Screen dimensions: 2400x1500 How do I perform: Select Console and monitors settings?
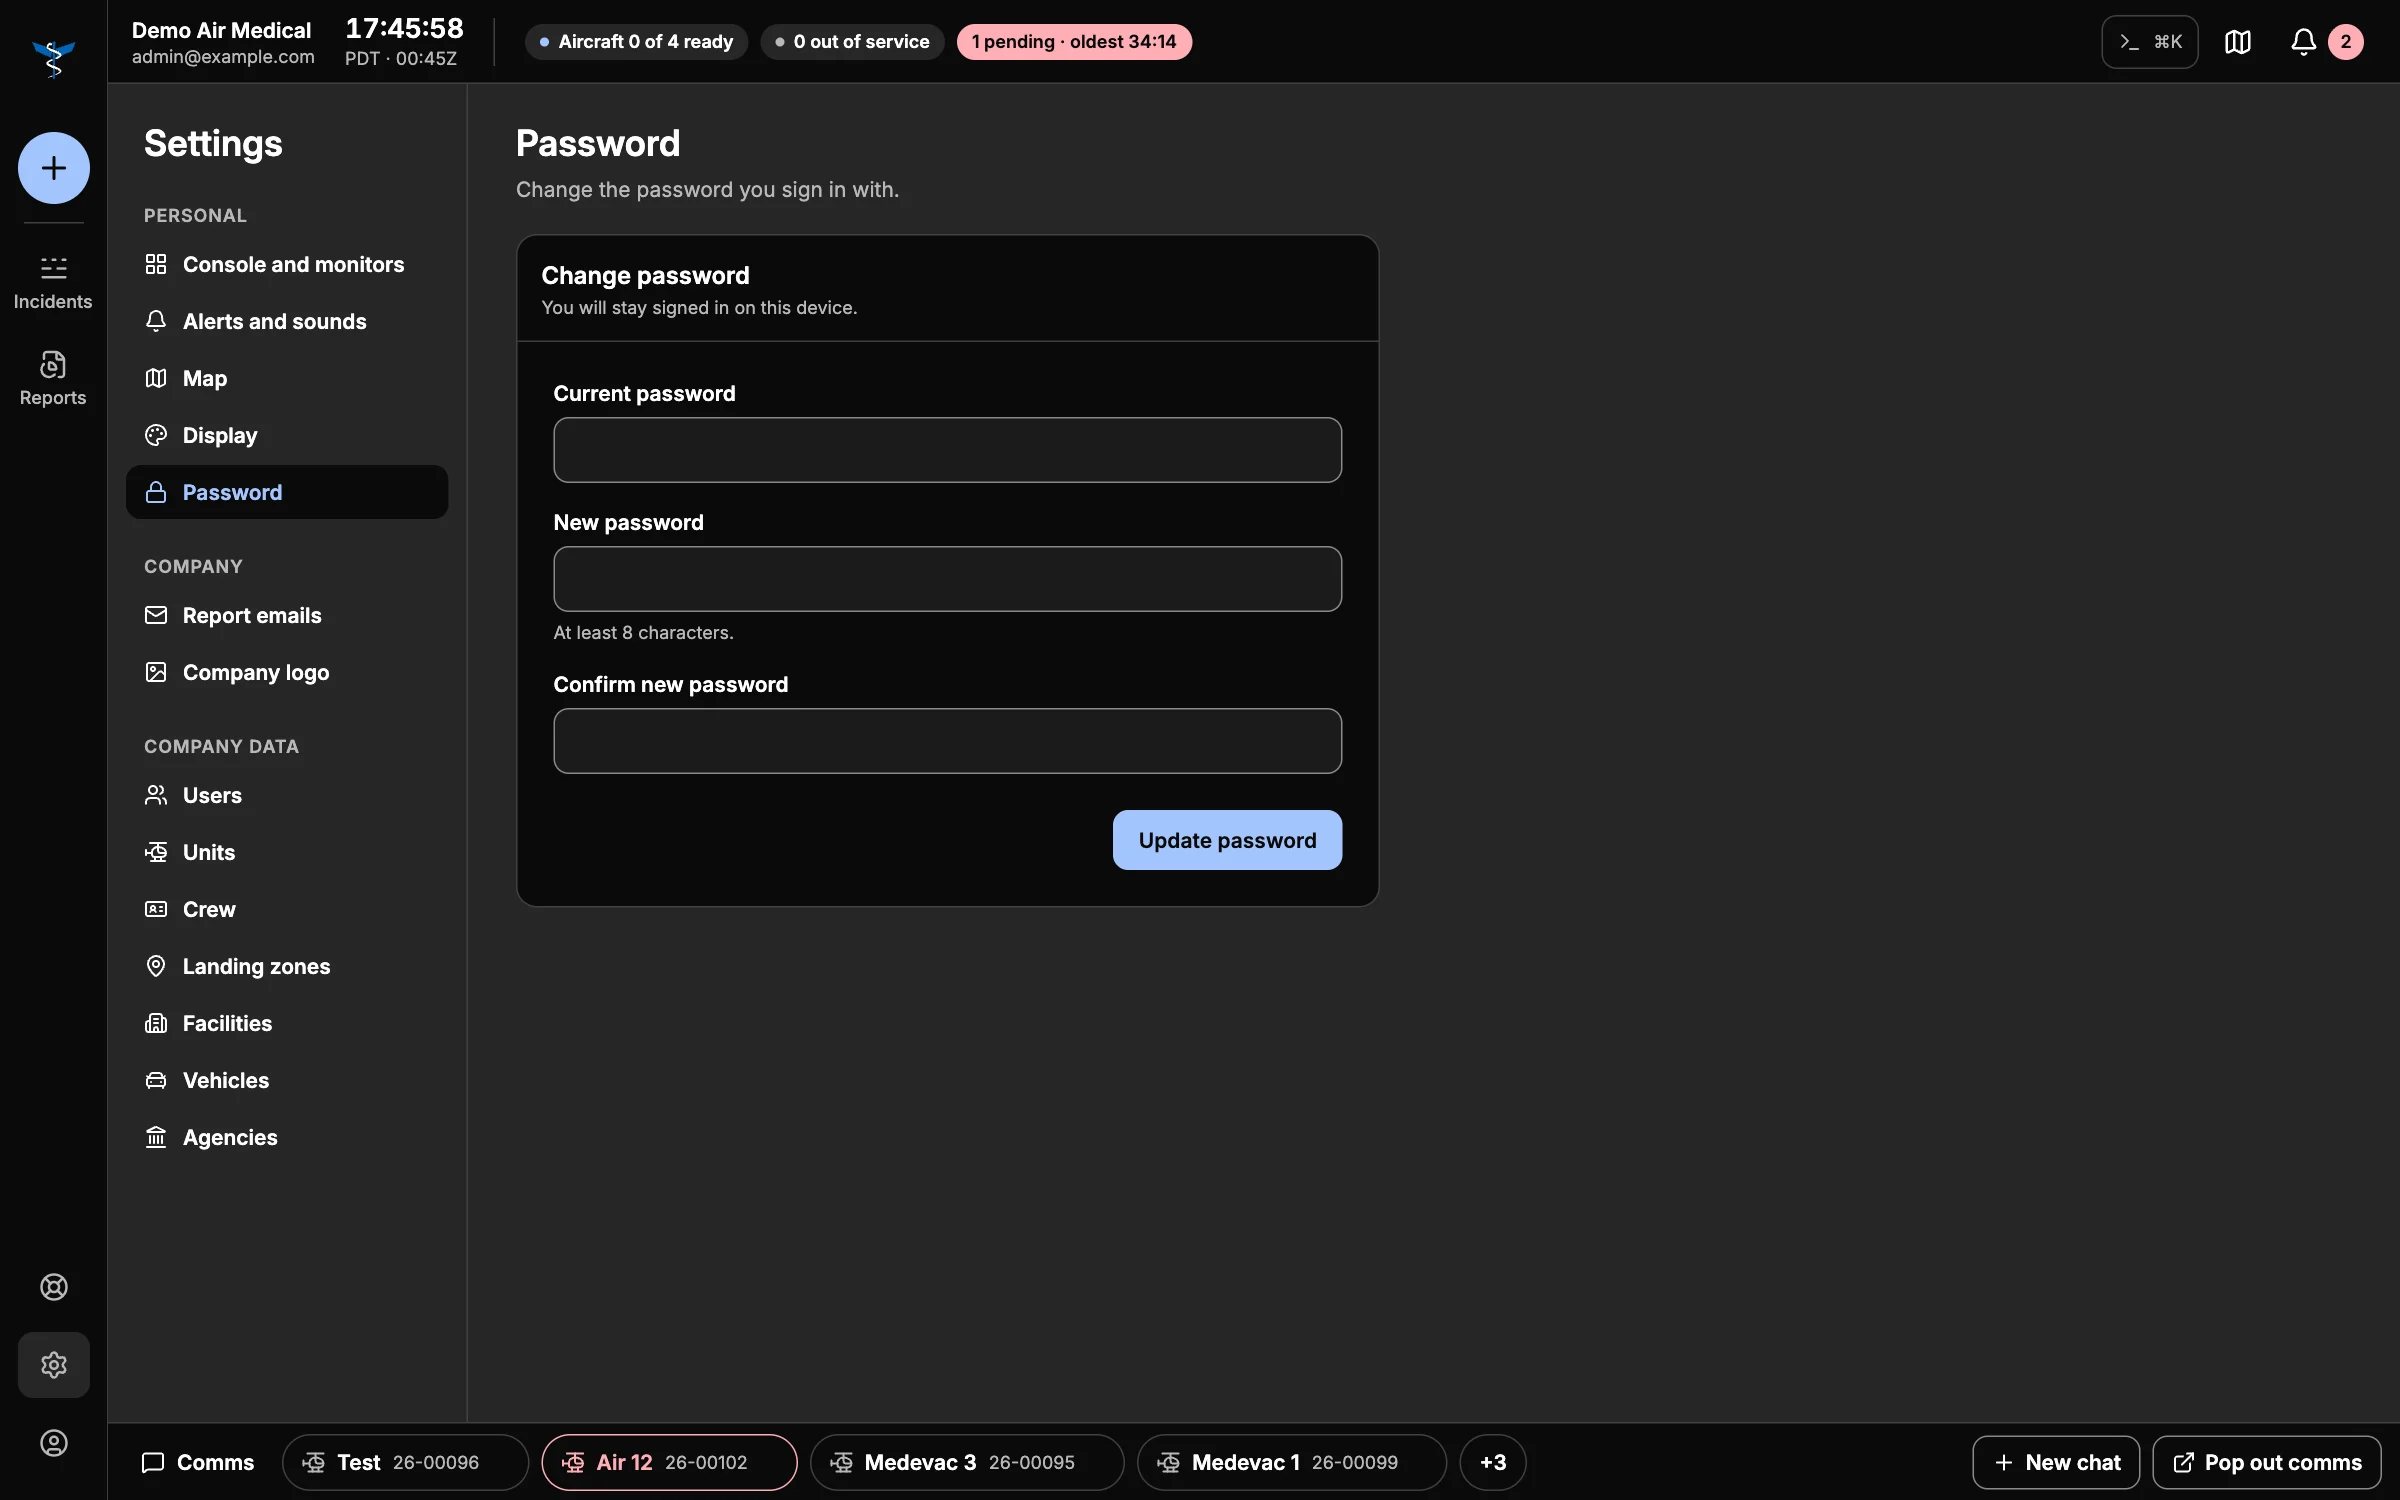287,264
